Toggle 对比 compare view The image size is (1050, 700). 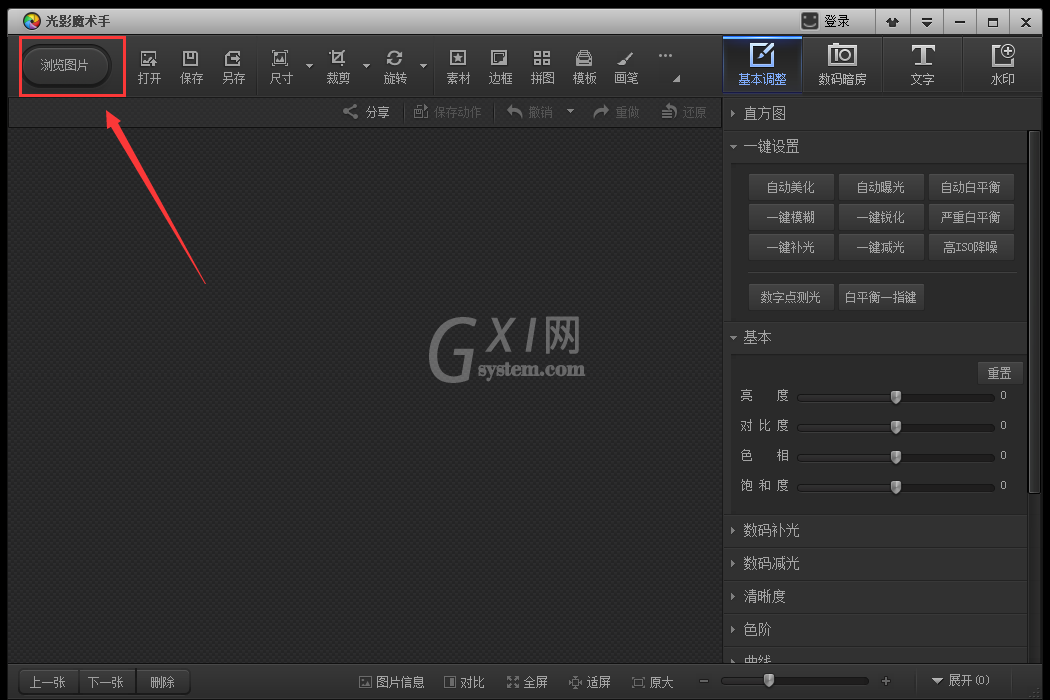(x=464, y=682)
